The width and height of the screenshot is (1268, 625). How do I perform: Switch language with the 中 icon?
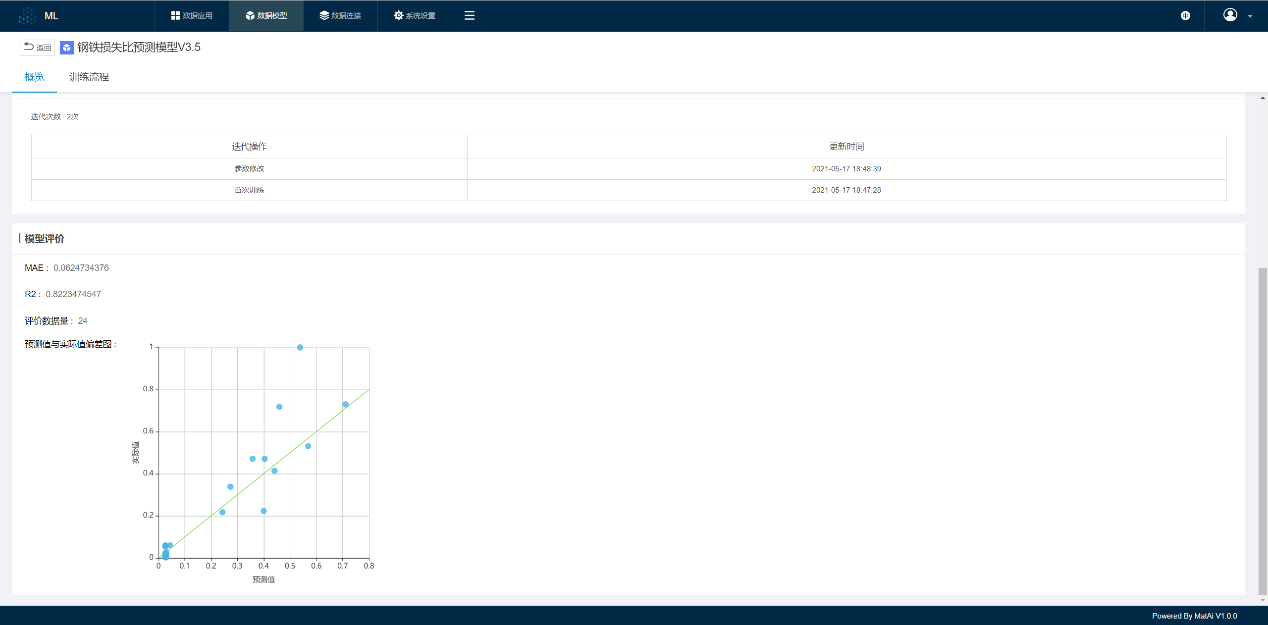1185,16
